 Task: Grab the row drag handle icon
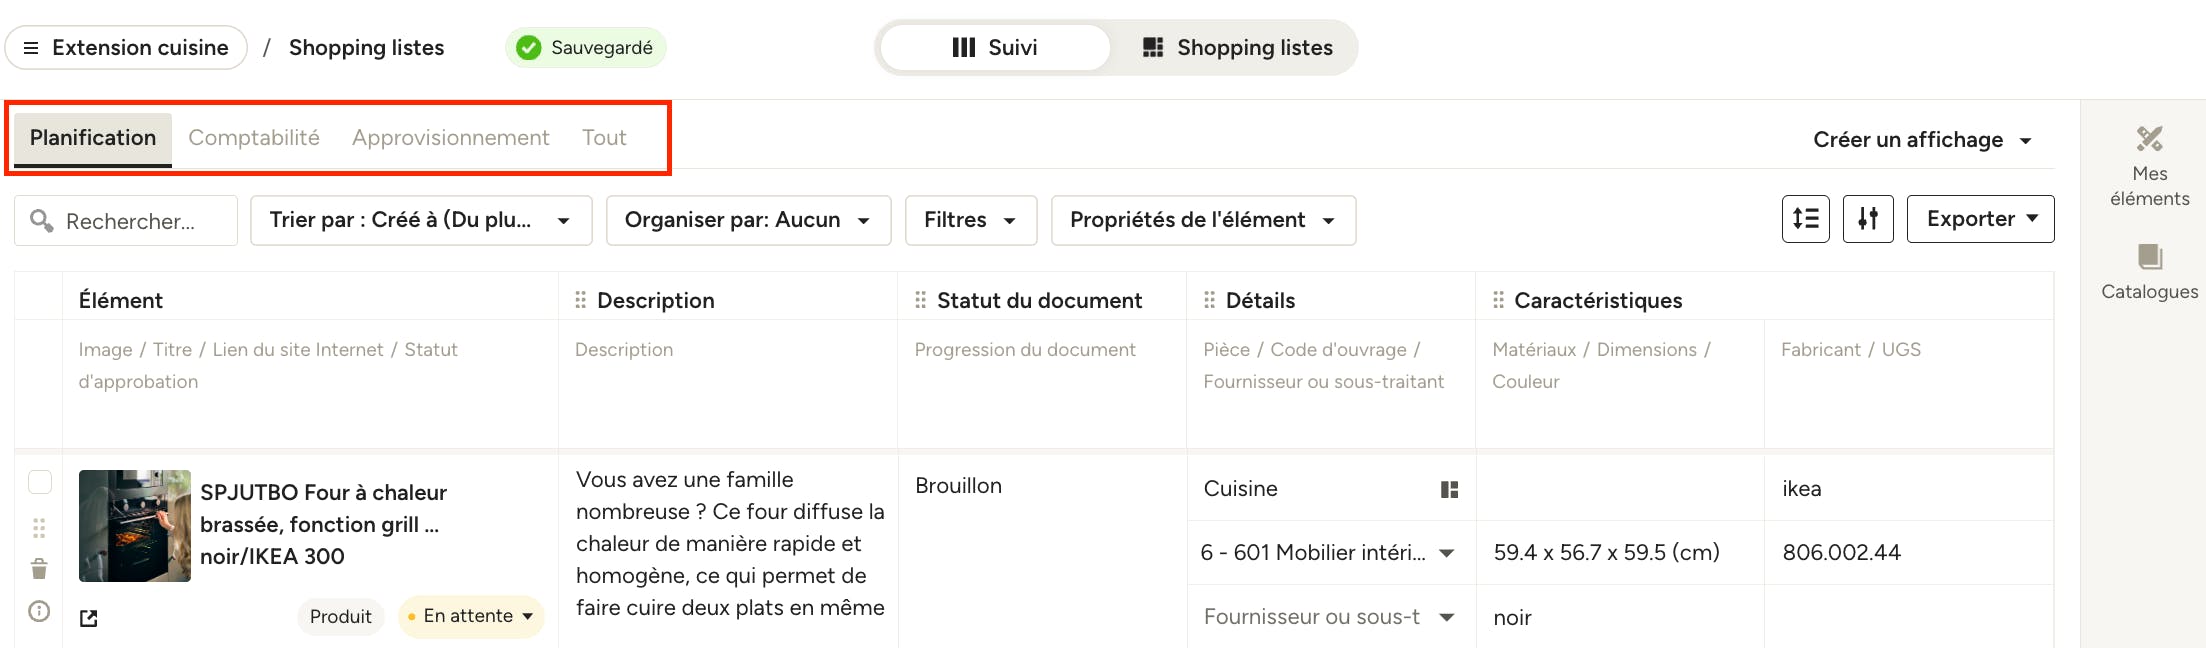(39, 528)
